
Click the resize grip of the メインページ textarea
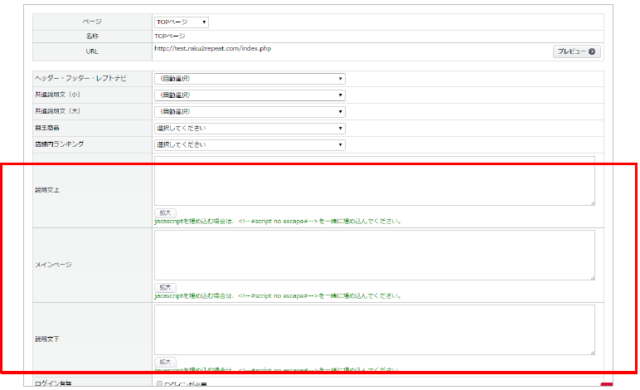point(592,277)
